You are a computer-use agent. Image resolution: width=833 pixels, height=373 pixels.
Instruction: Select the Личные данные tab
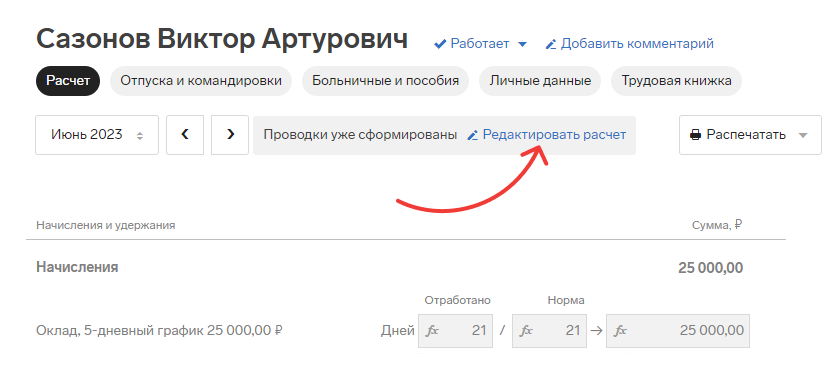(x=540, y=81)
